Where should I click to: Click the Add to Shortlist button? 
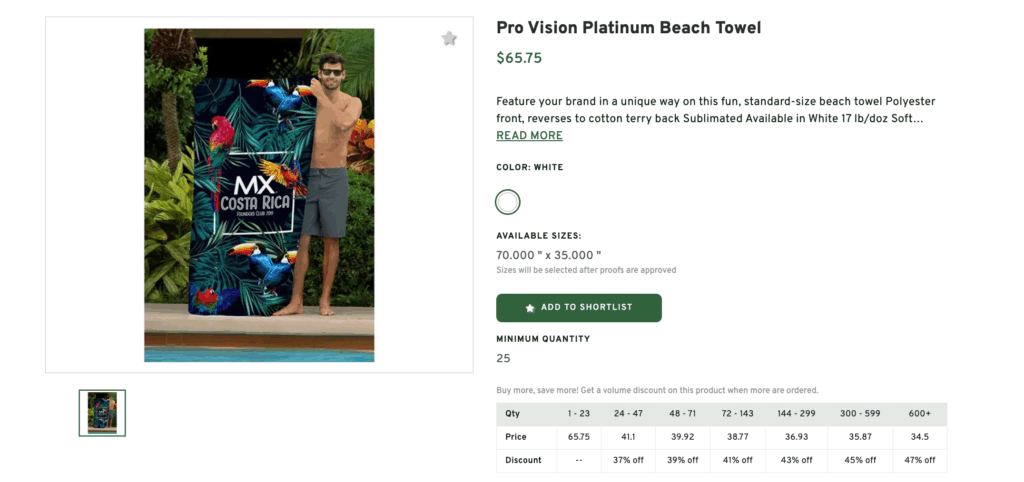578,307
